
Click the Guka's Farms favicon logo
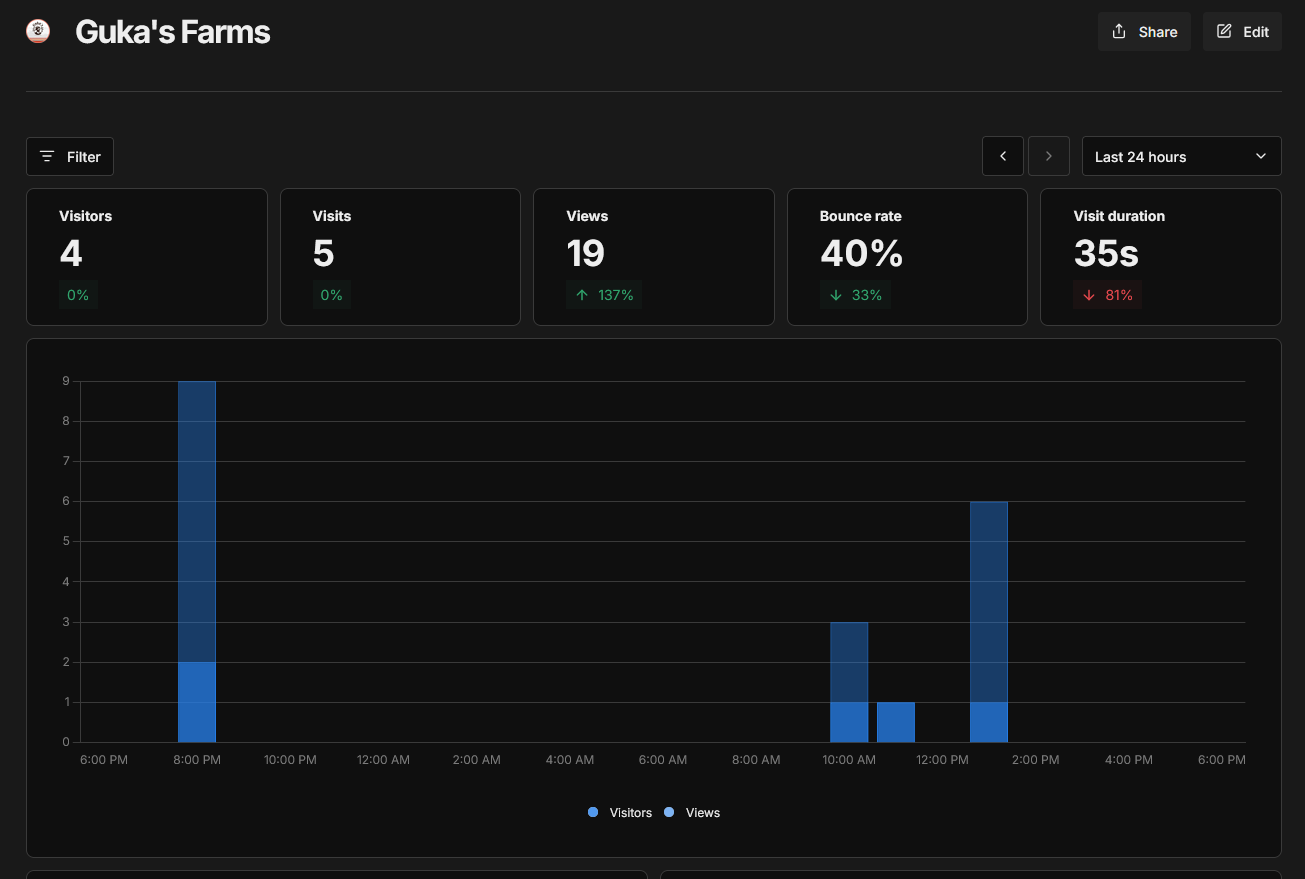coord(37,31)
